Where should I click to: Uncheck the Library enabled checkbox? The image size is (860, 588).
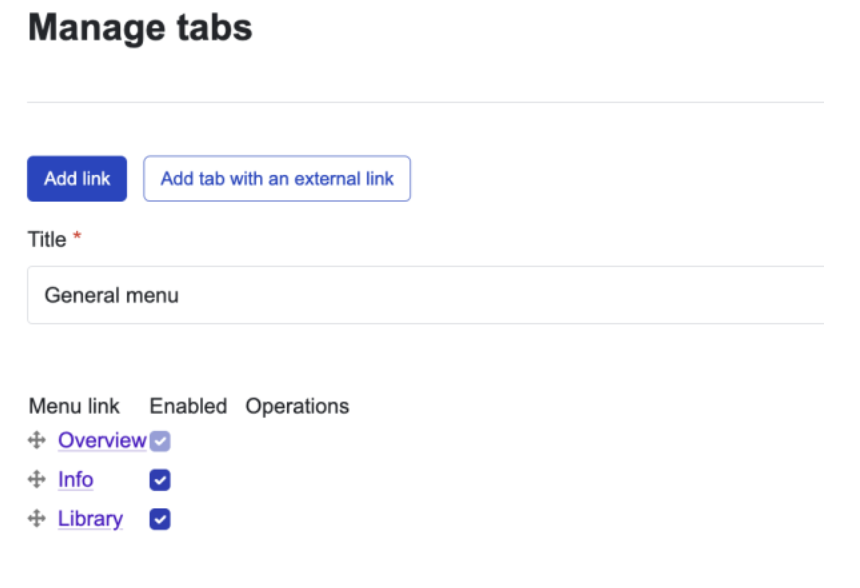[x=160, y=519]
